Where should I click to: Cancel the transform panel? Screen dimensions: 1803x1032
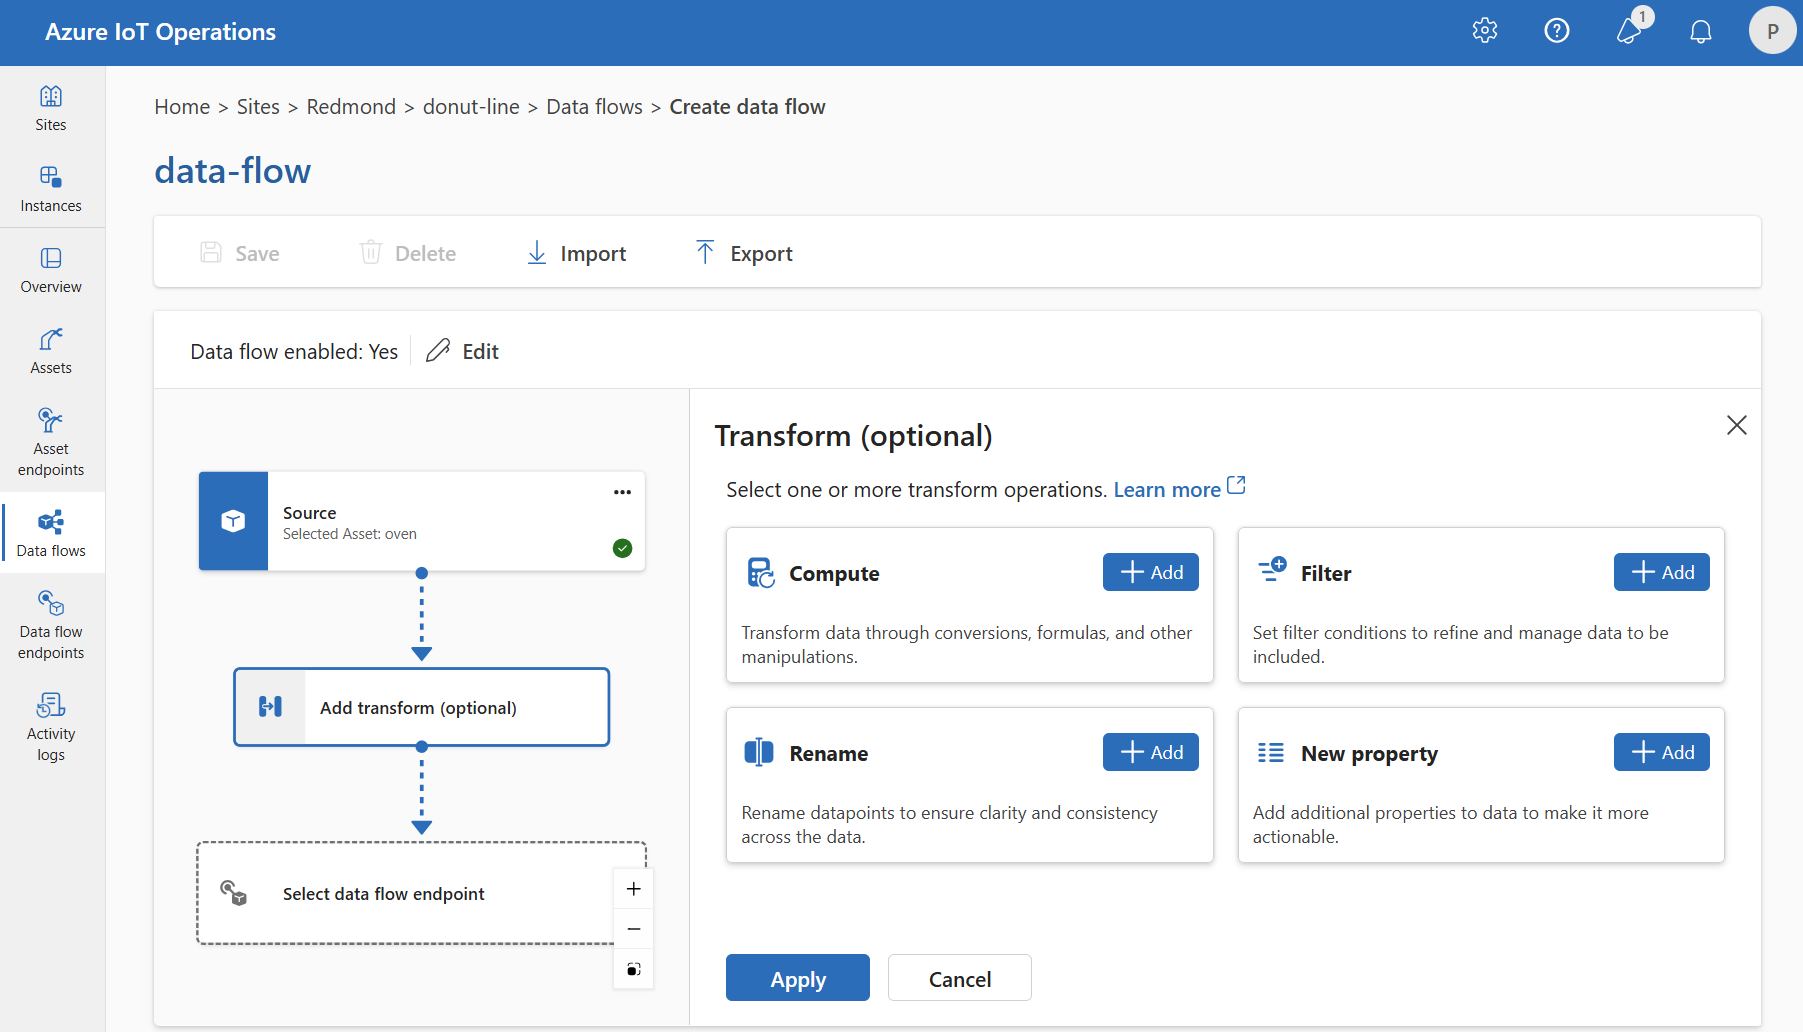coord(960,978)
